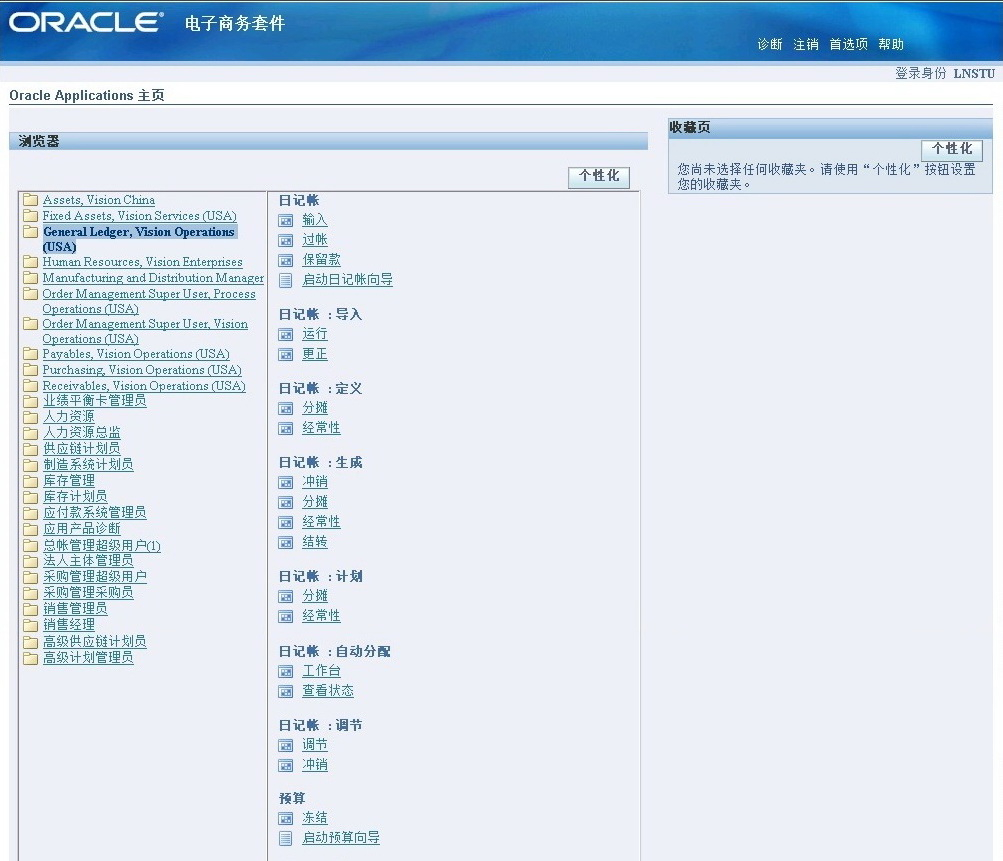Click the 日记帐：自动分配 section heading
This screenshot has width=1003, height=861.
pyautogui.click(x=335, y=652)
